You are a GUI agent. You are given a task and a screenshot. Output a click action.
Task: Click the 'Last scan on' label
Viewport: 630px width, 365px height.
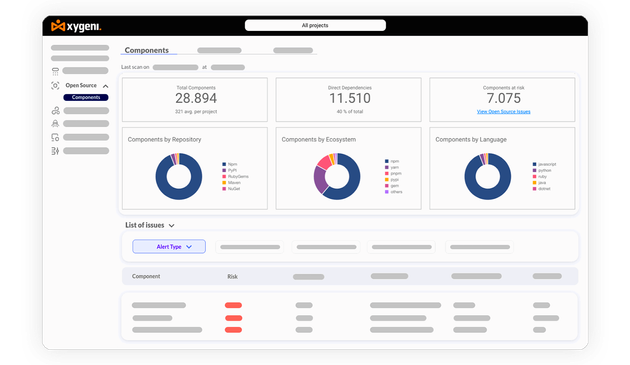pos(135,67)
